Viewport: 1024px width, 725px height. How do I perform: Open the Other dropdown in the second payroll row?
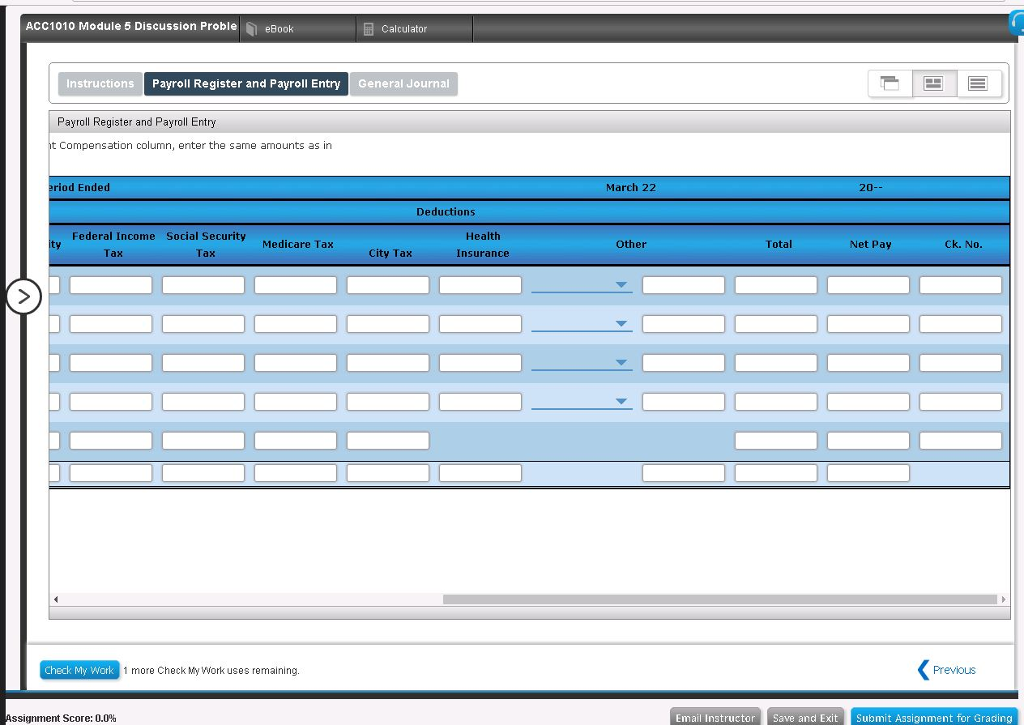621,323
